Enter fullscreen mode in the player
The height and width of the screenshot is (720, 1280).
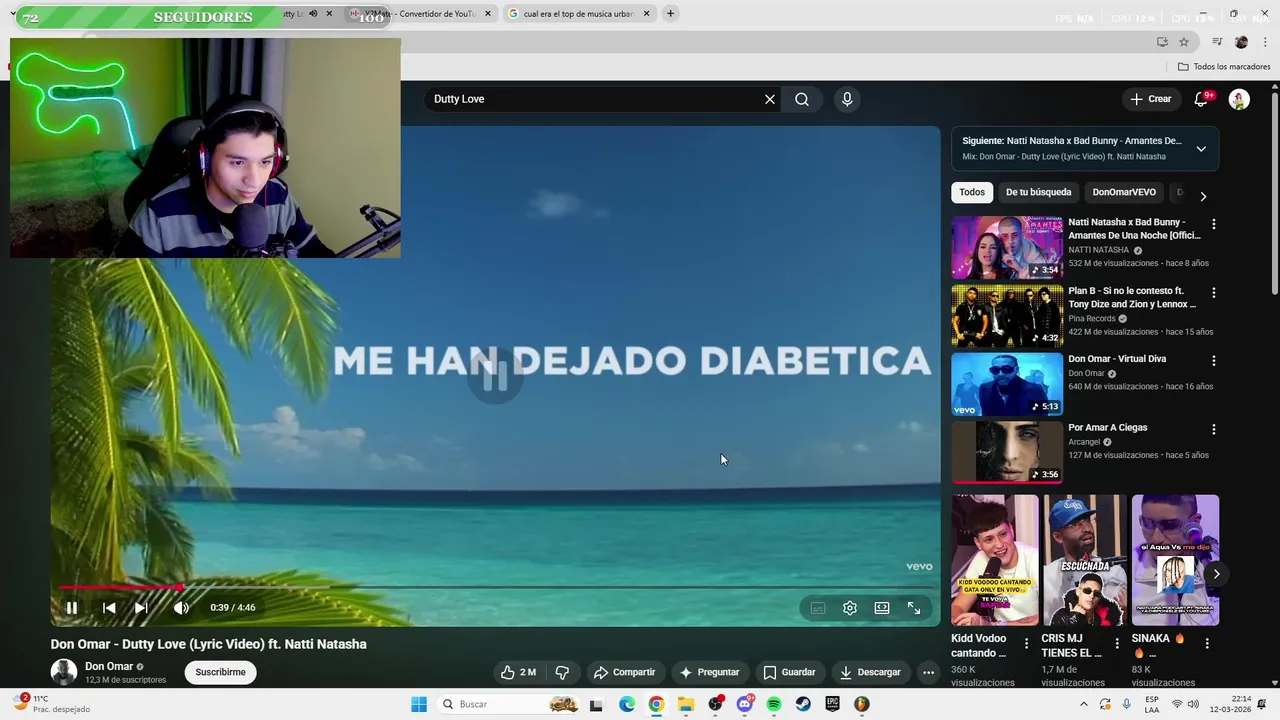coord(914,608)
